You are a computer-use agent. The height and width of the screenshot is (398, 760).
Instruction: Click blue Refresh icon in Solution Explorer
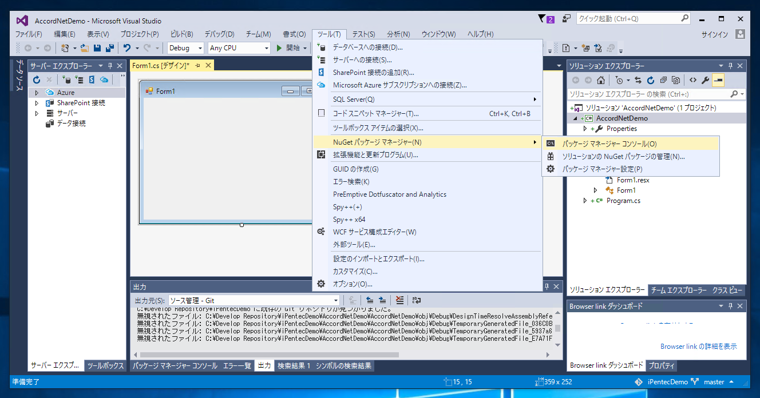(x=650, y=80)
